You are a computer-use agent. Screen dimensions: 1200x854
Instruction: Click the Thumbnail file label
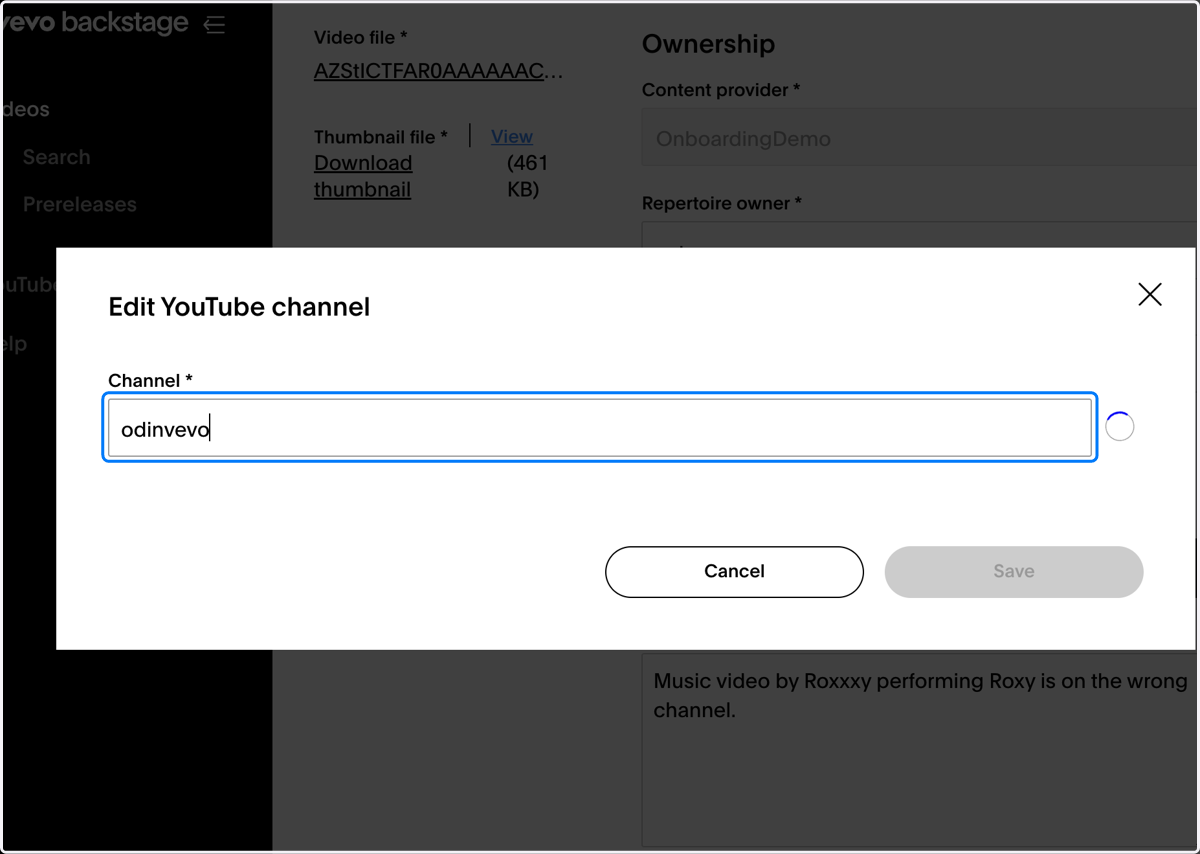(x=381, y=137)
